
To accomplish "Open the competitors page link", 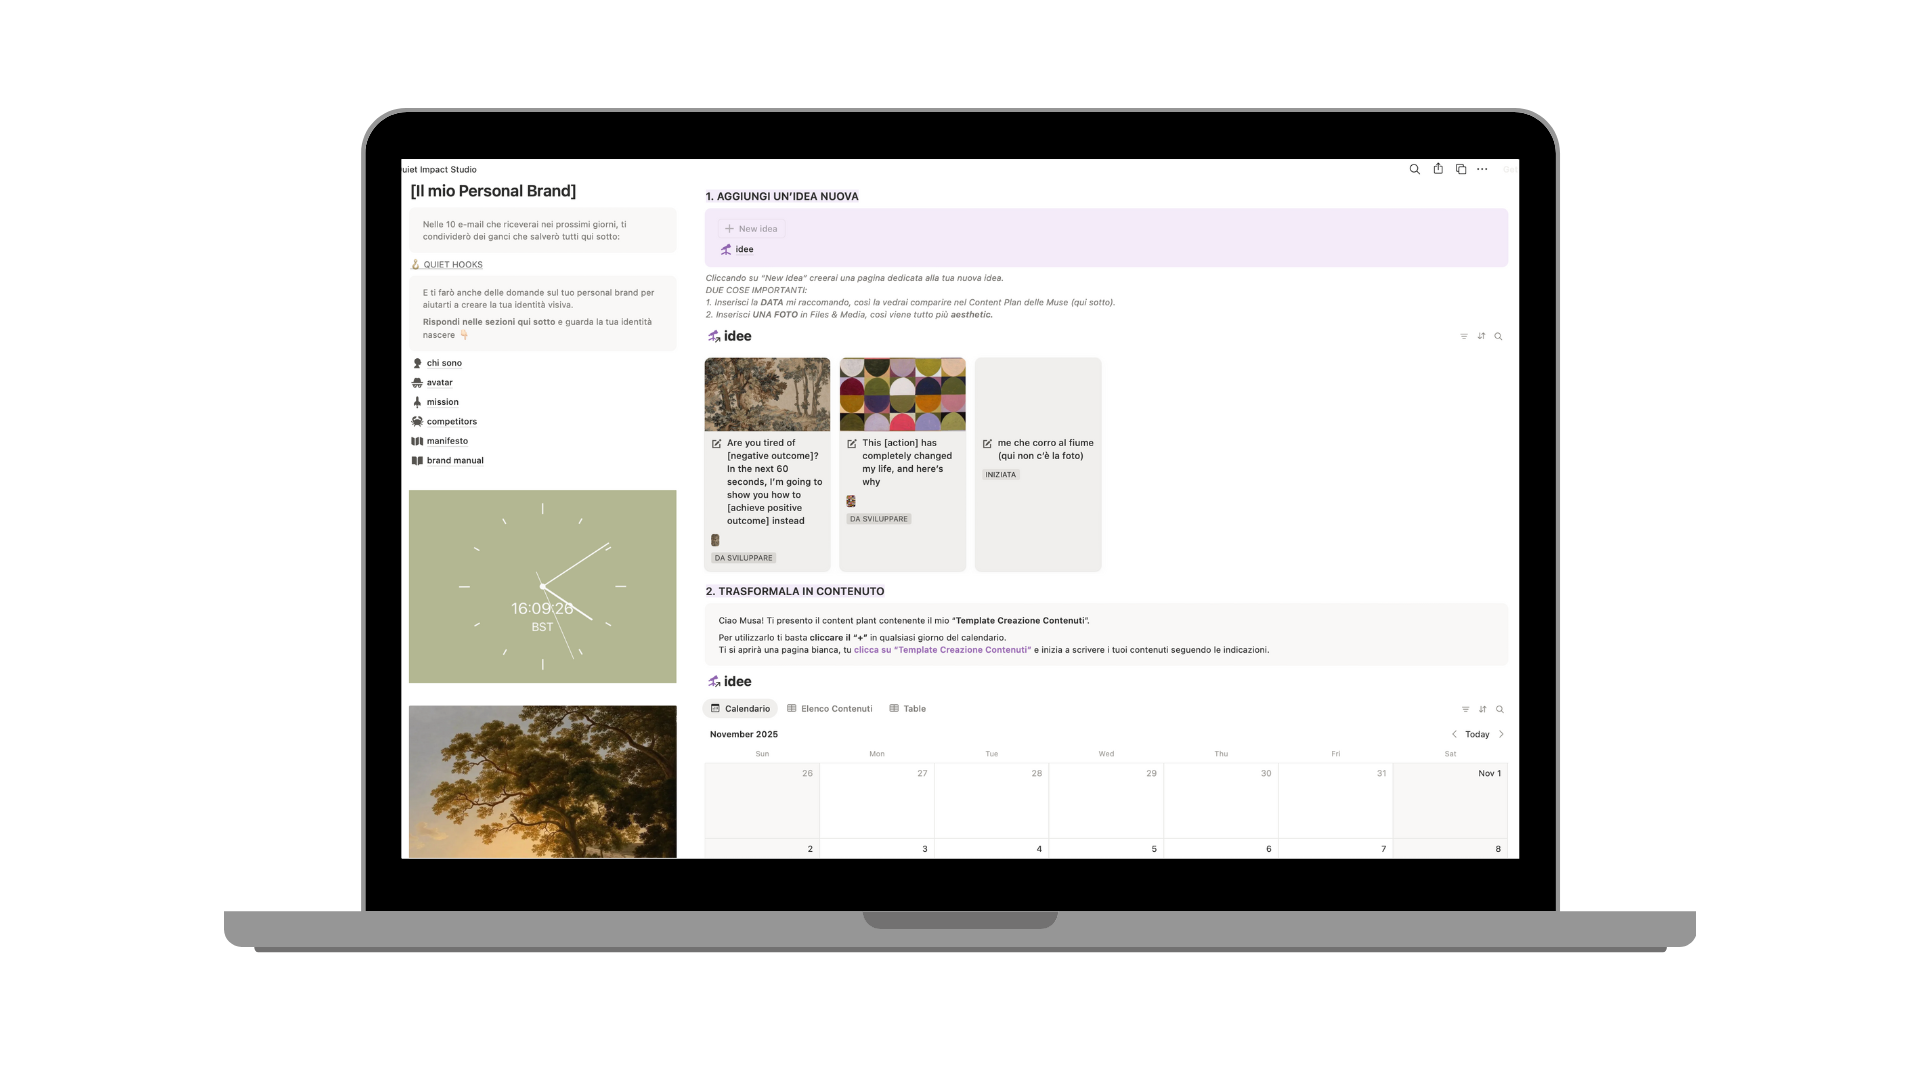I will 451,421.
